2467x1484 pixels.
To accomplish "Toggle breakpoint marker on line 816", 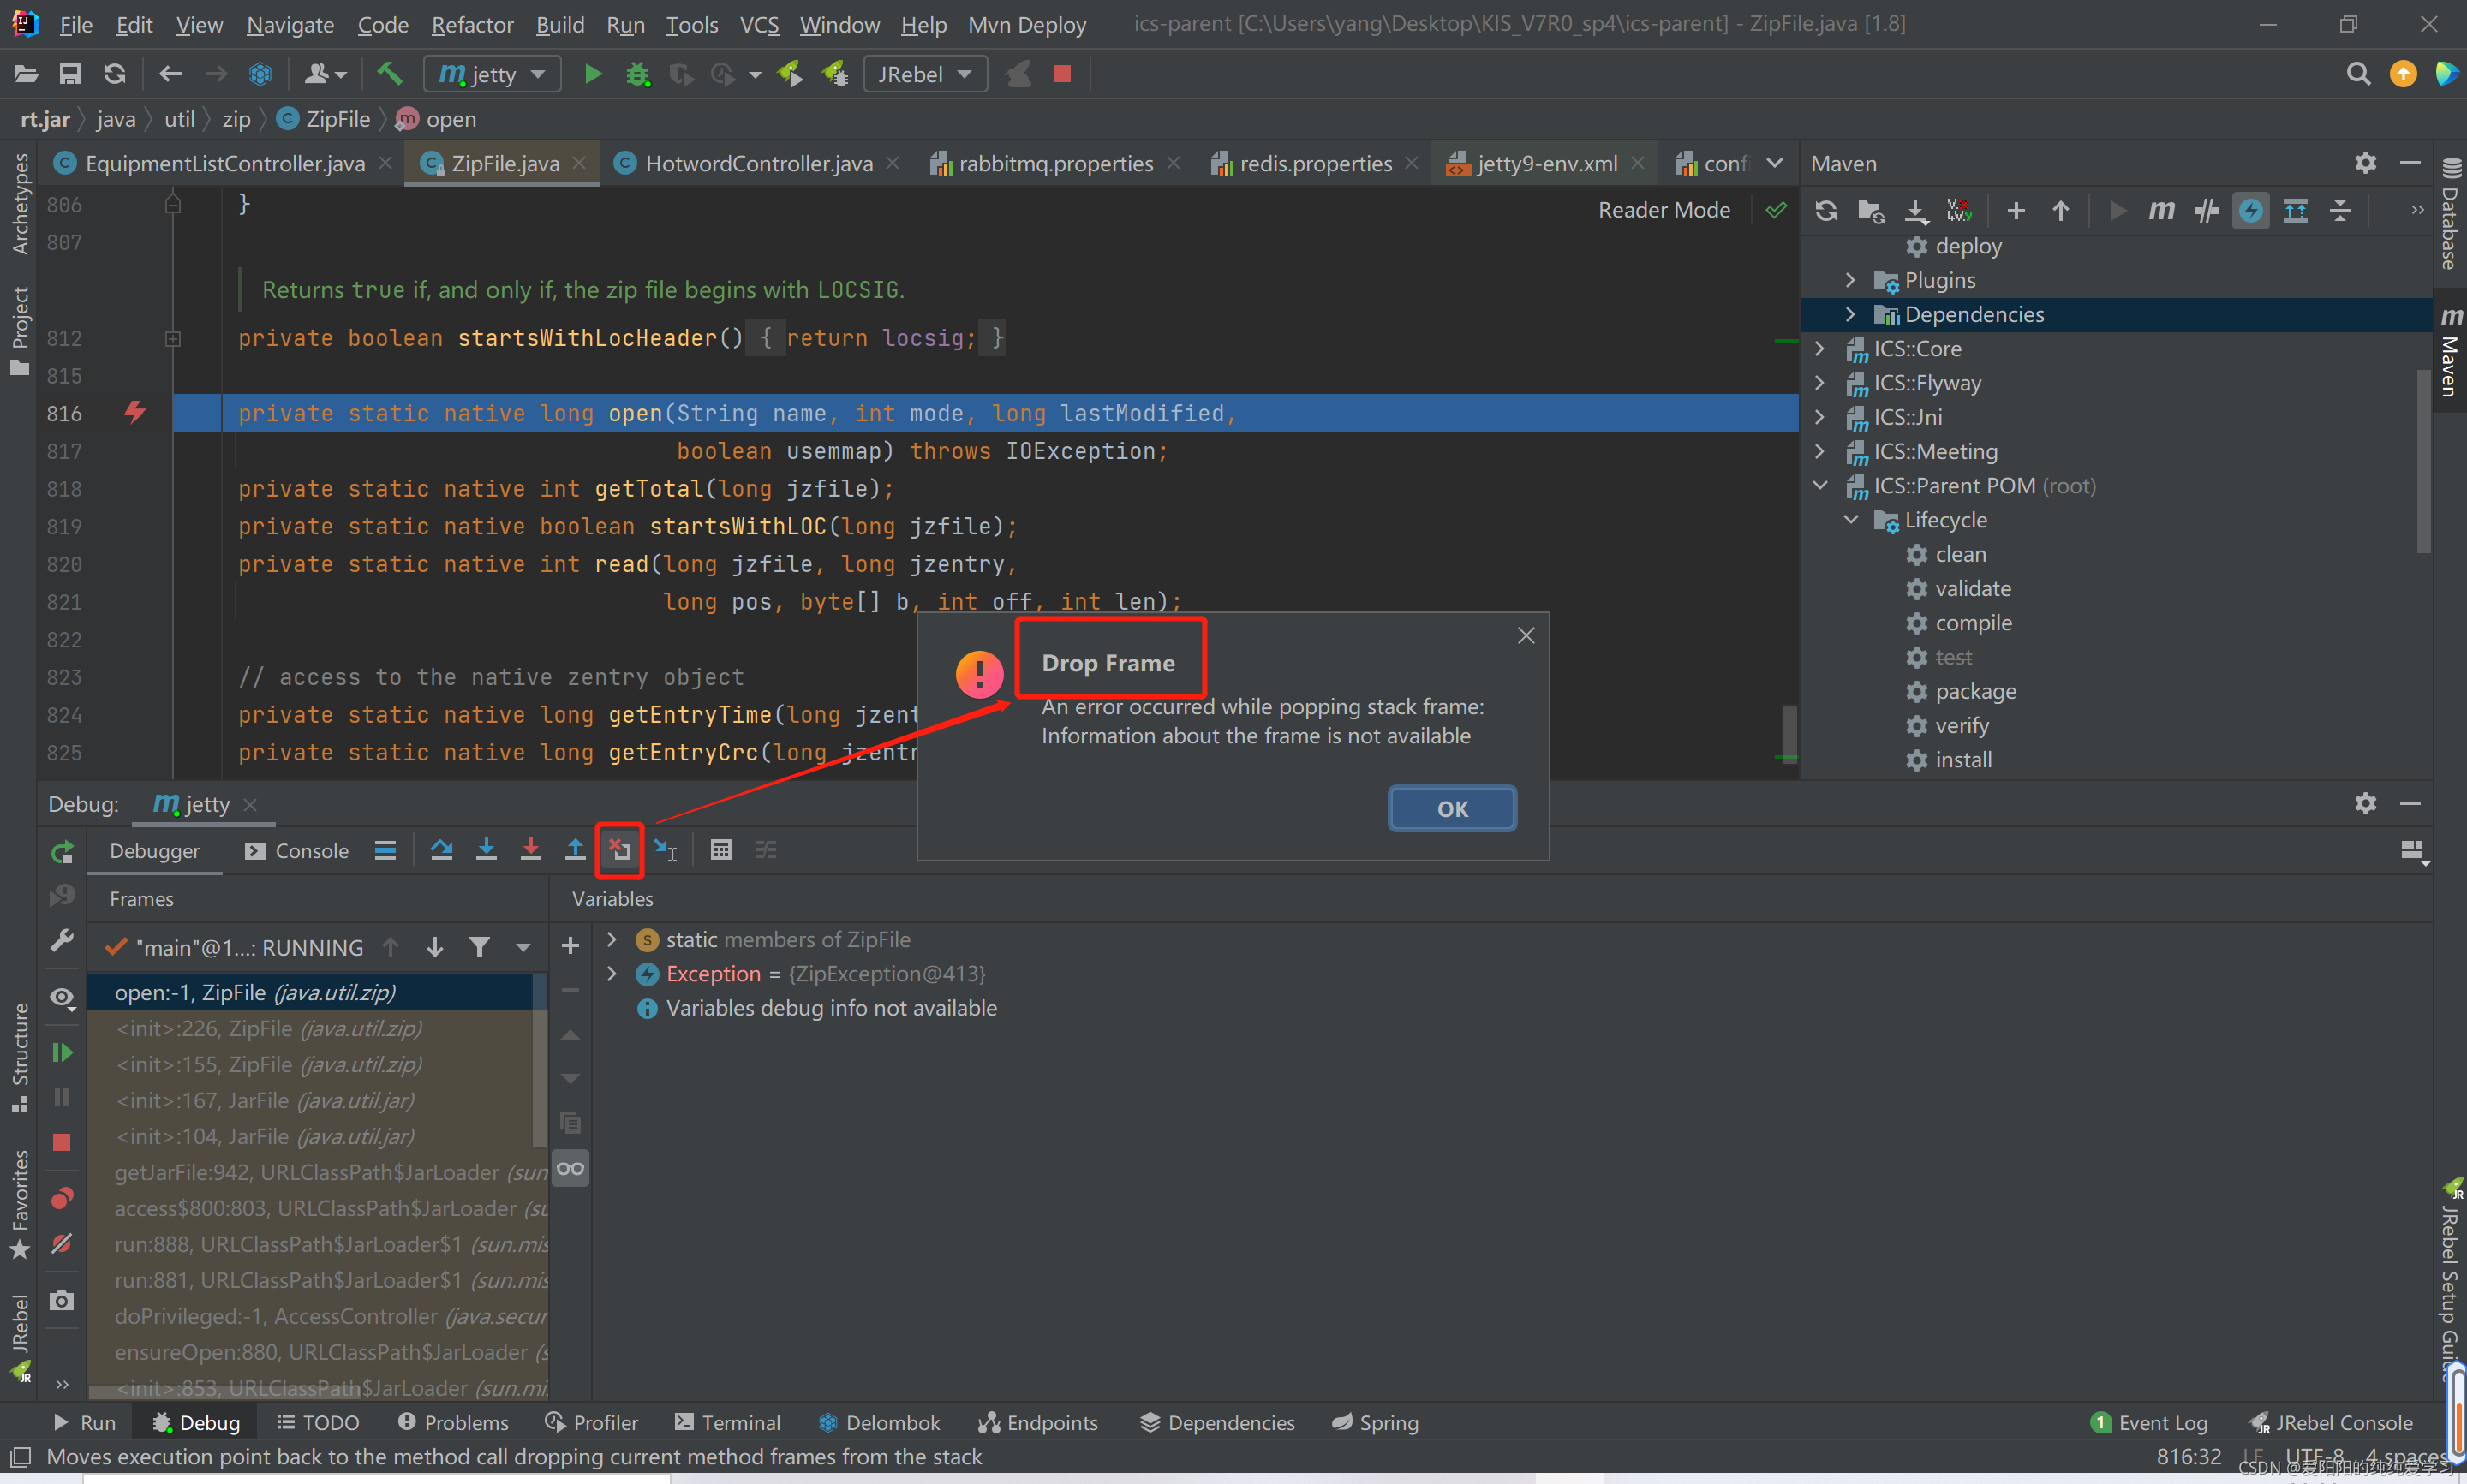I will 135,413.
